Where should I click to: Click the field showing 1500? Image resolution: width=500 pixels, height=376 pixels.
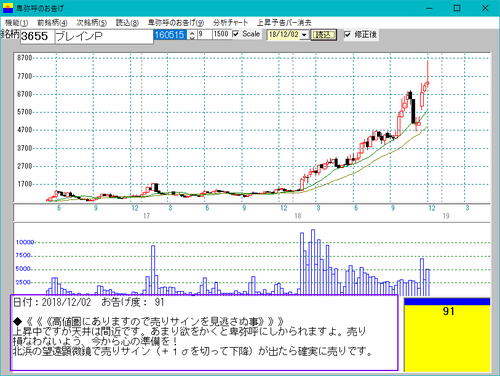click(x=222, y=34)
